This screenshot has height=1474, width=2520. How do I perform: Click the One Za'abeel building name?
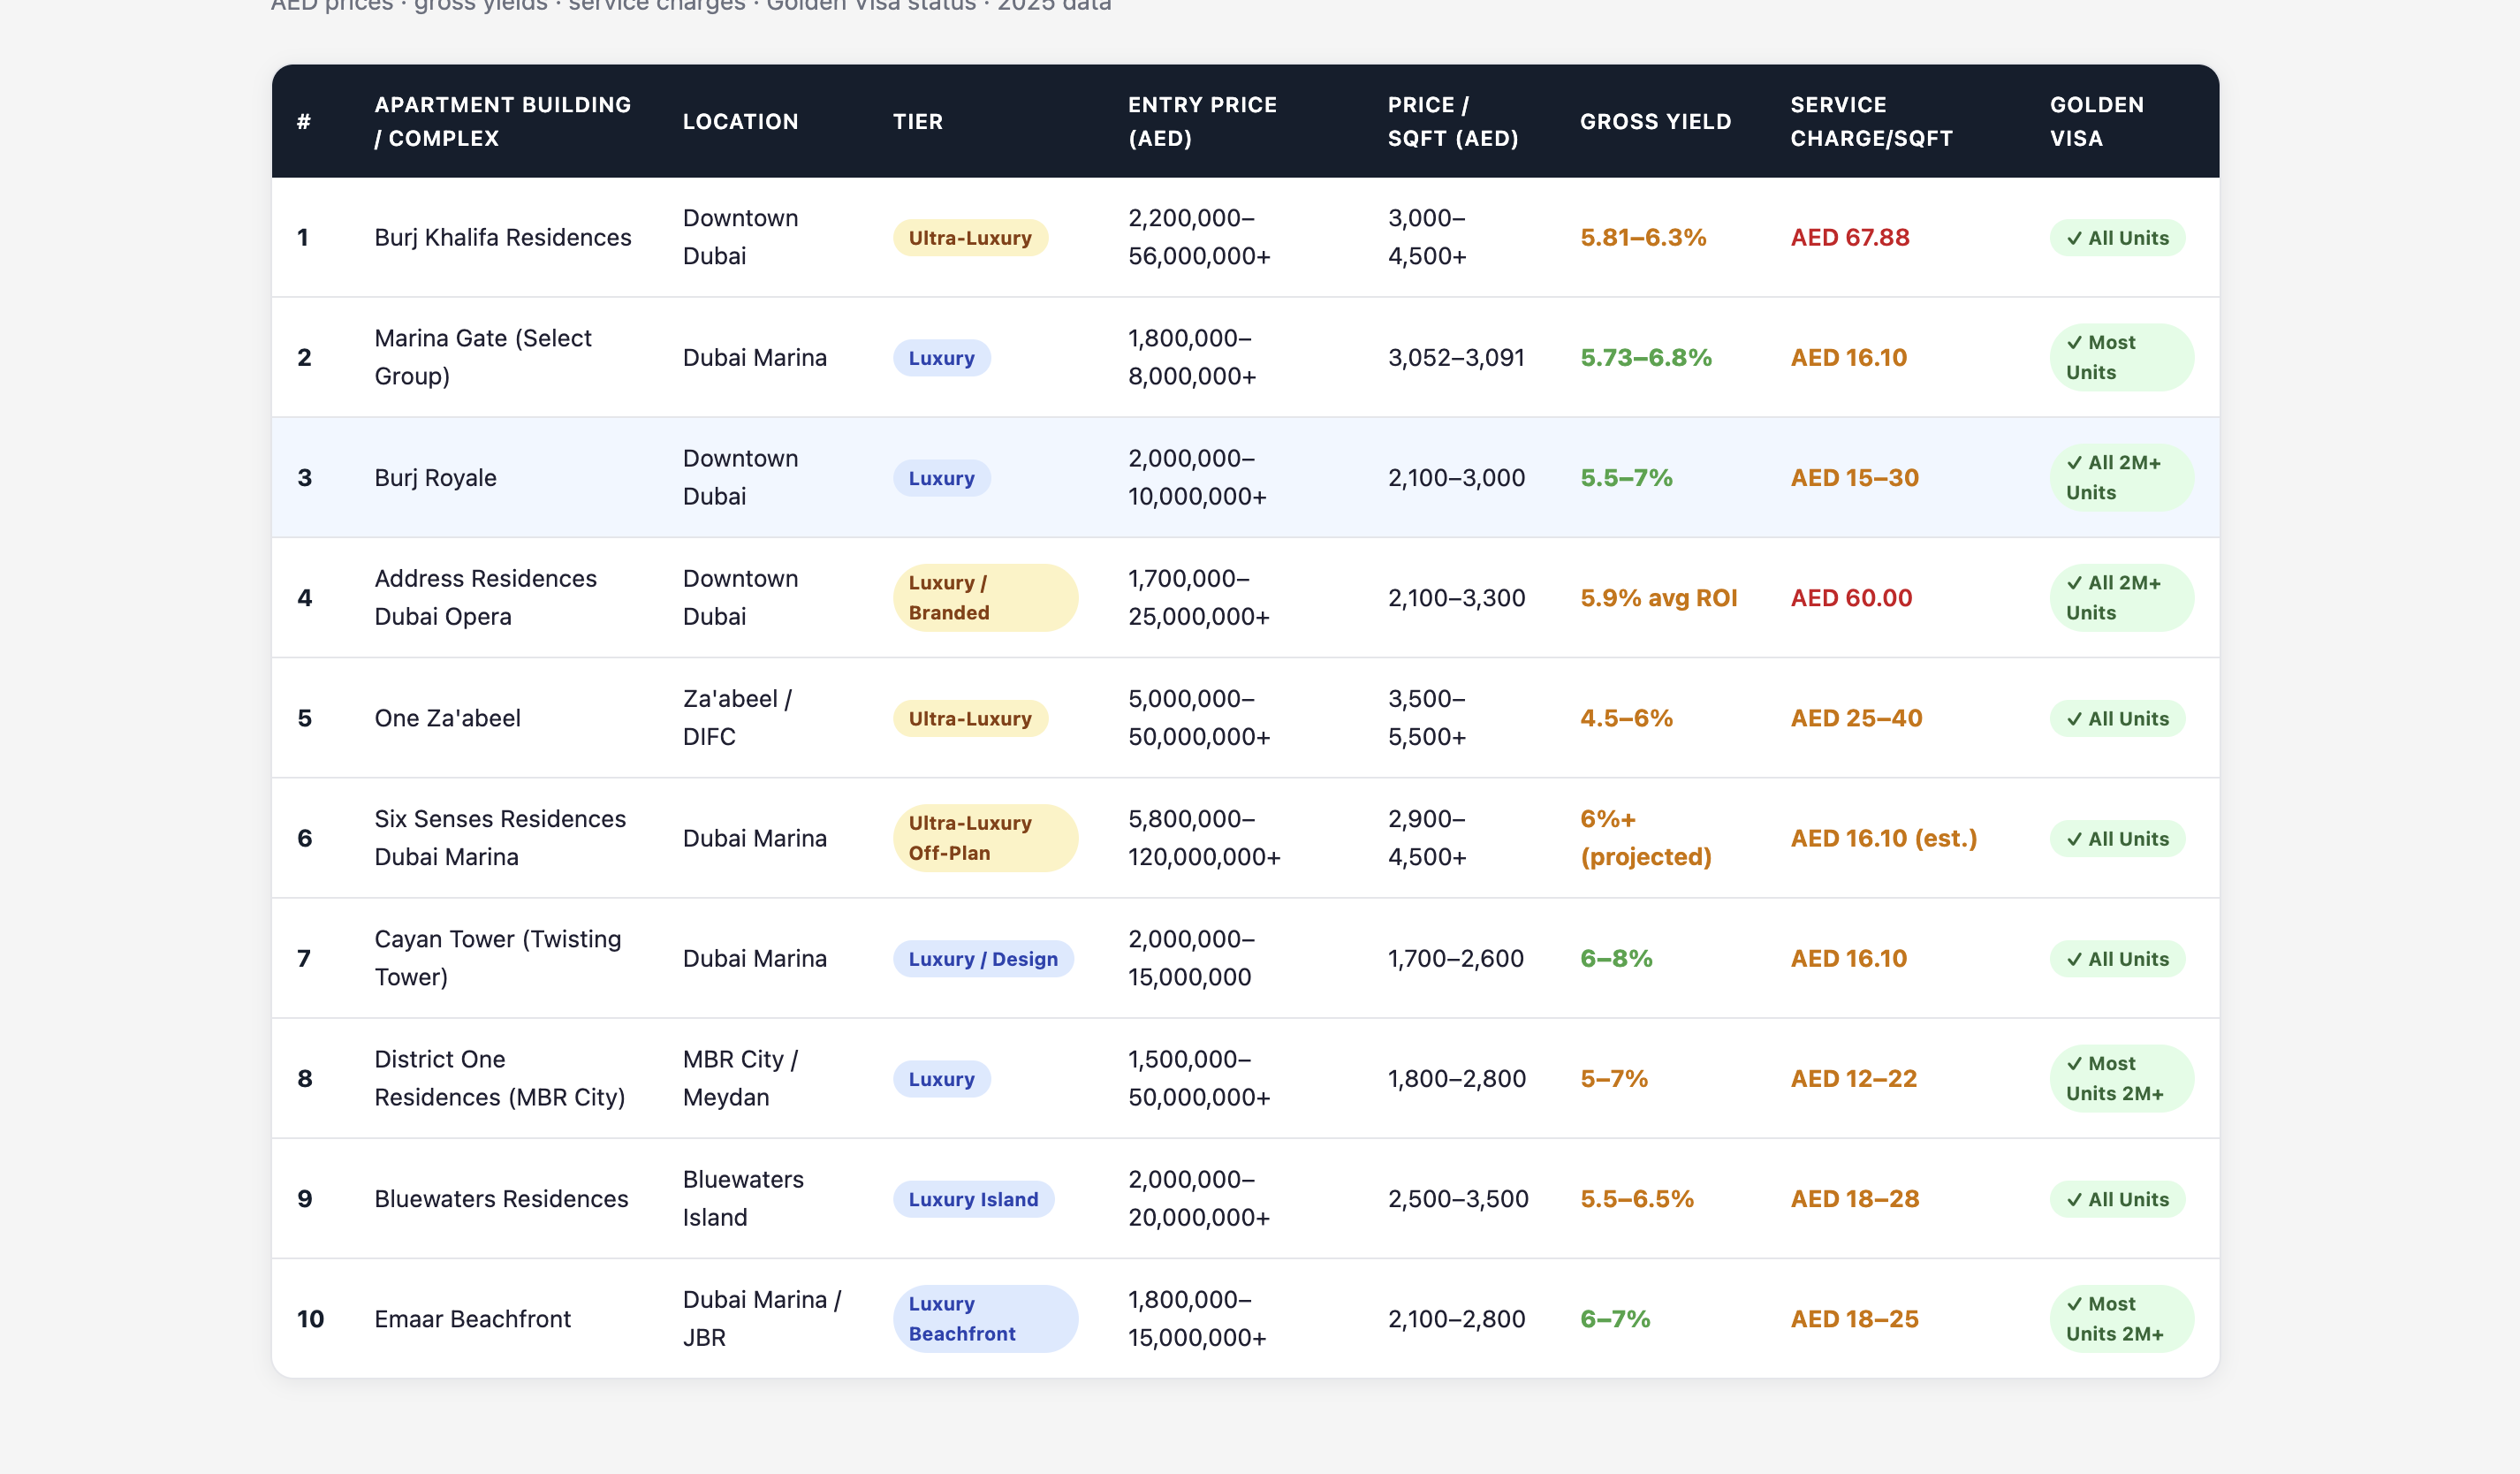[447, 718]
